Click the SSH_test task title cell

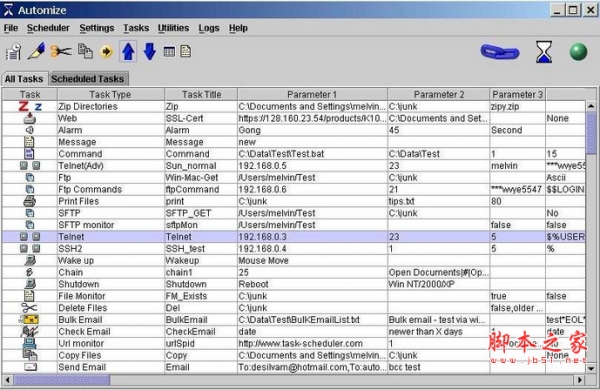pyautogui.click(x=201, y=249)
